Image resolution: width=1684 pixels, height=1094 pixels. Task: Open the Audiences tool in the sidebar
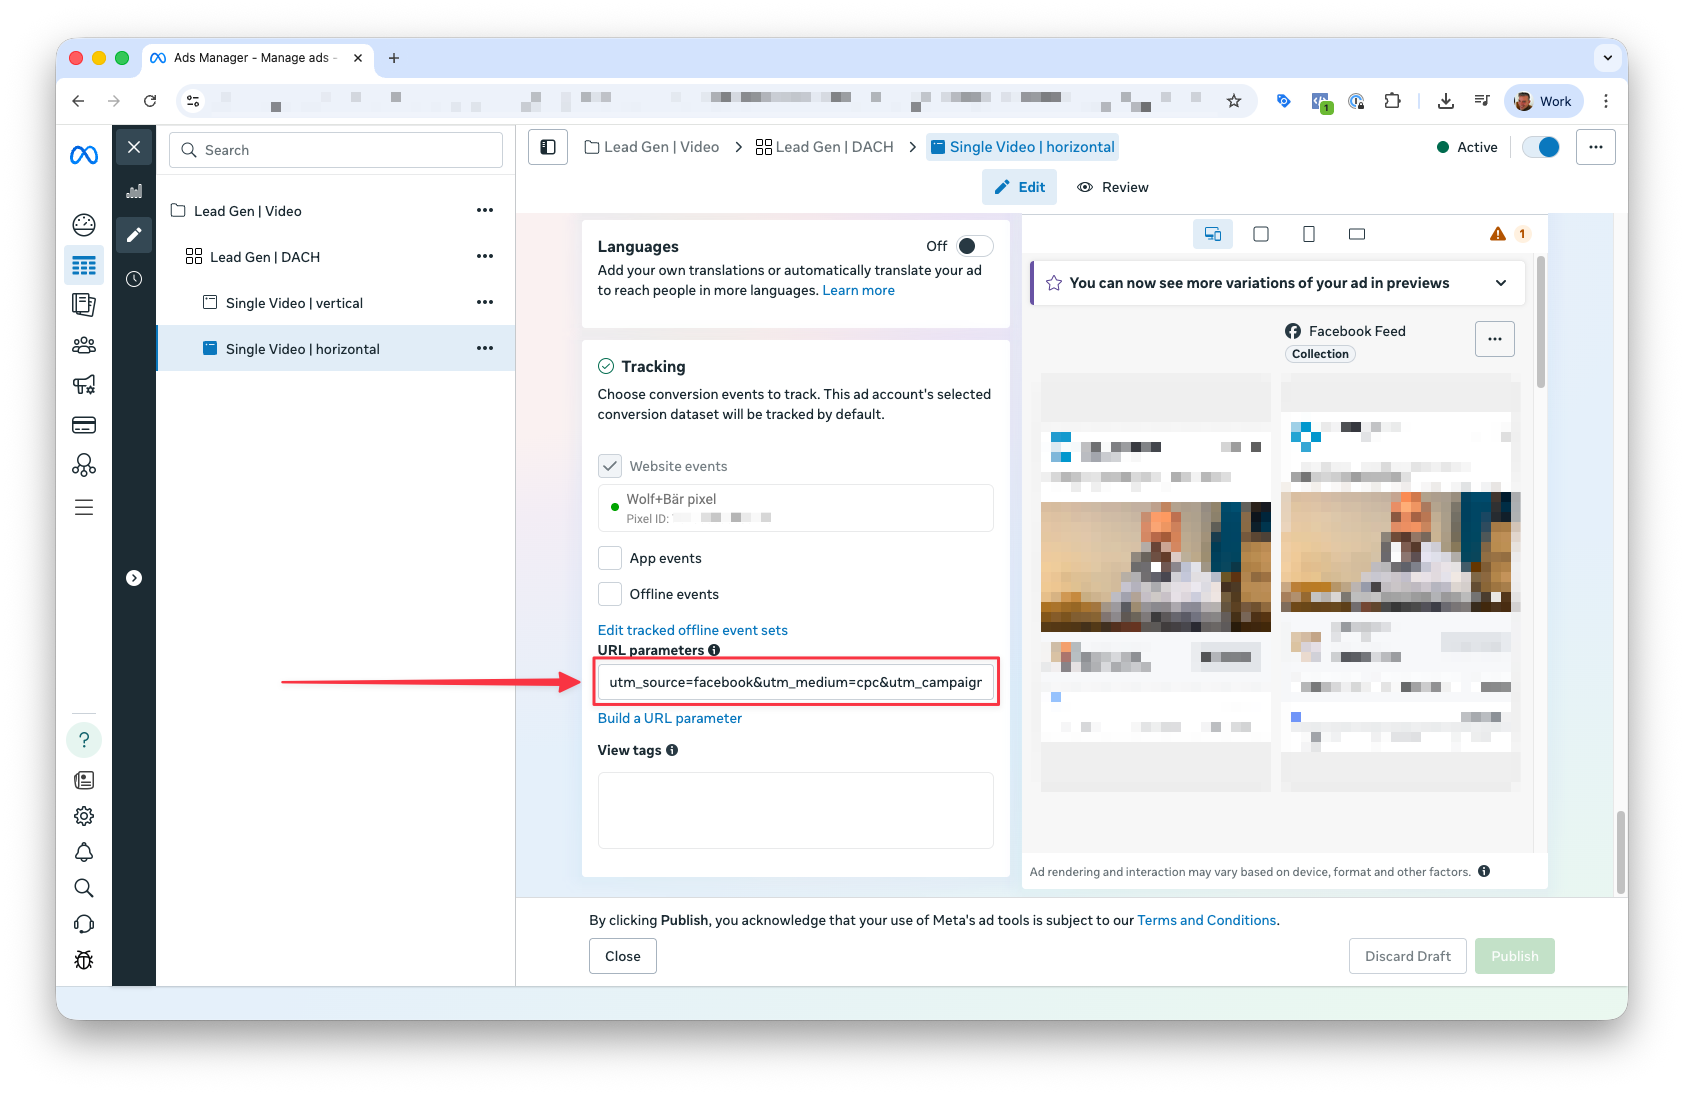[84, 344]
